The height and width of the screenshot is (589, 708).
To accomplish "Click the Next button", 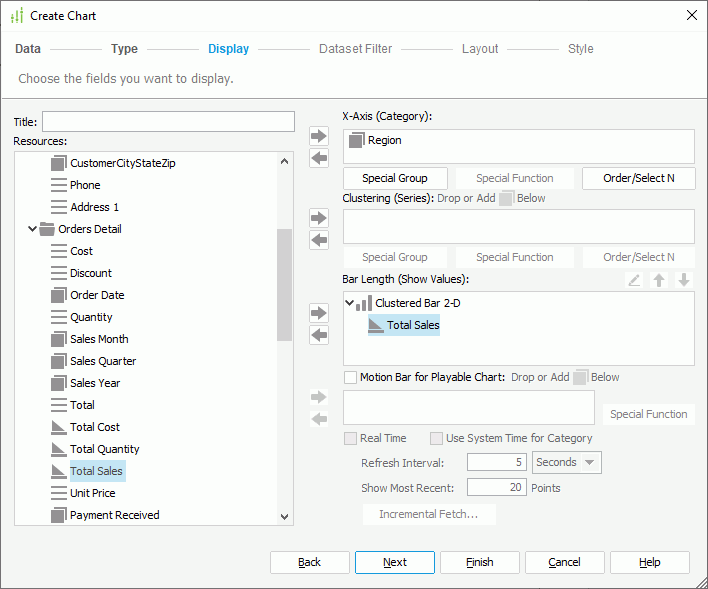I will click(x=395, y=562).
